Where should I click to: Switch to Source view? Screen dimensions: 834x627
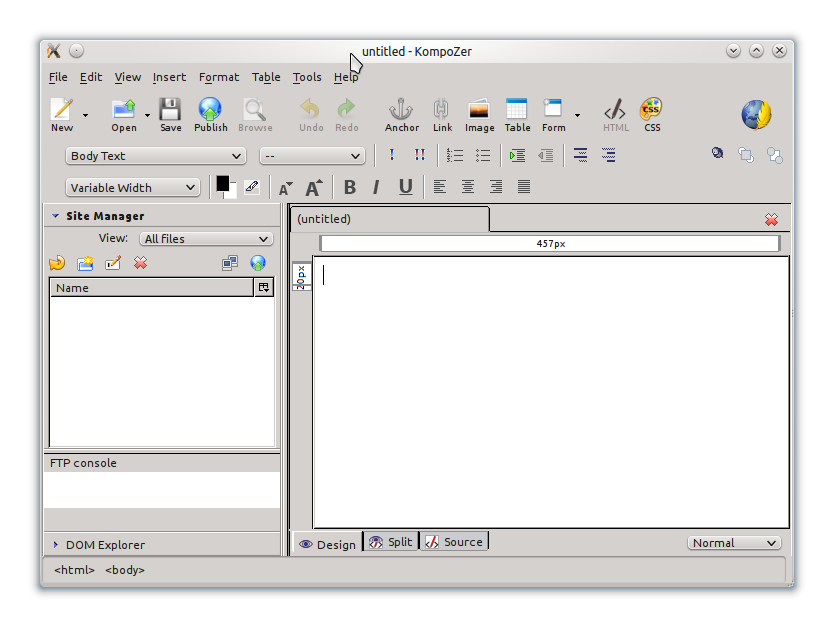pos(454,542)
